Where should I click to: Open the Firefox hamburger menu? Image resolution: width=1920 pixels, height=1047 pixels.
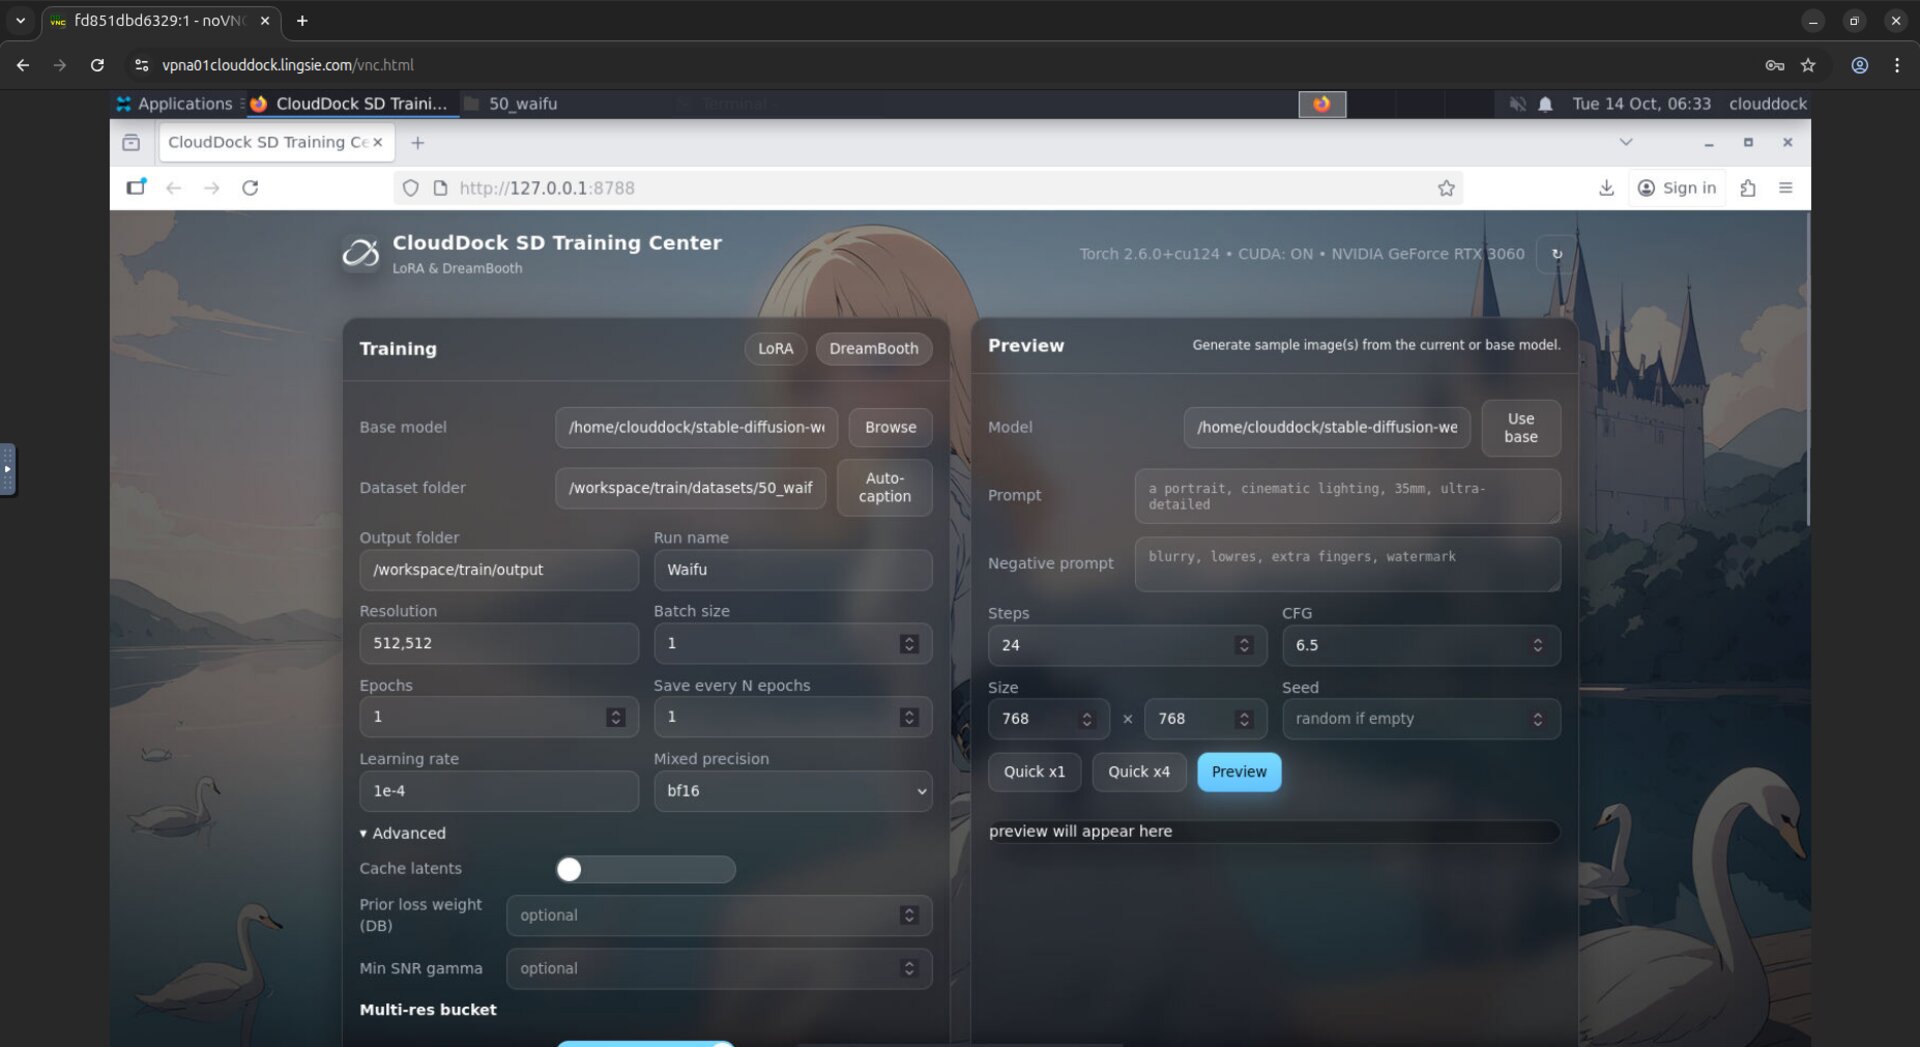click(x=1785, y=188)
